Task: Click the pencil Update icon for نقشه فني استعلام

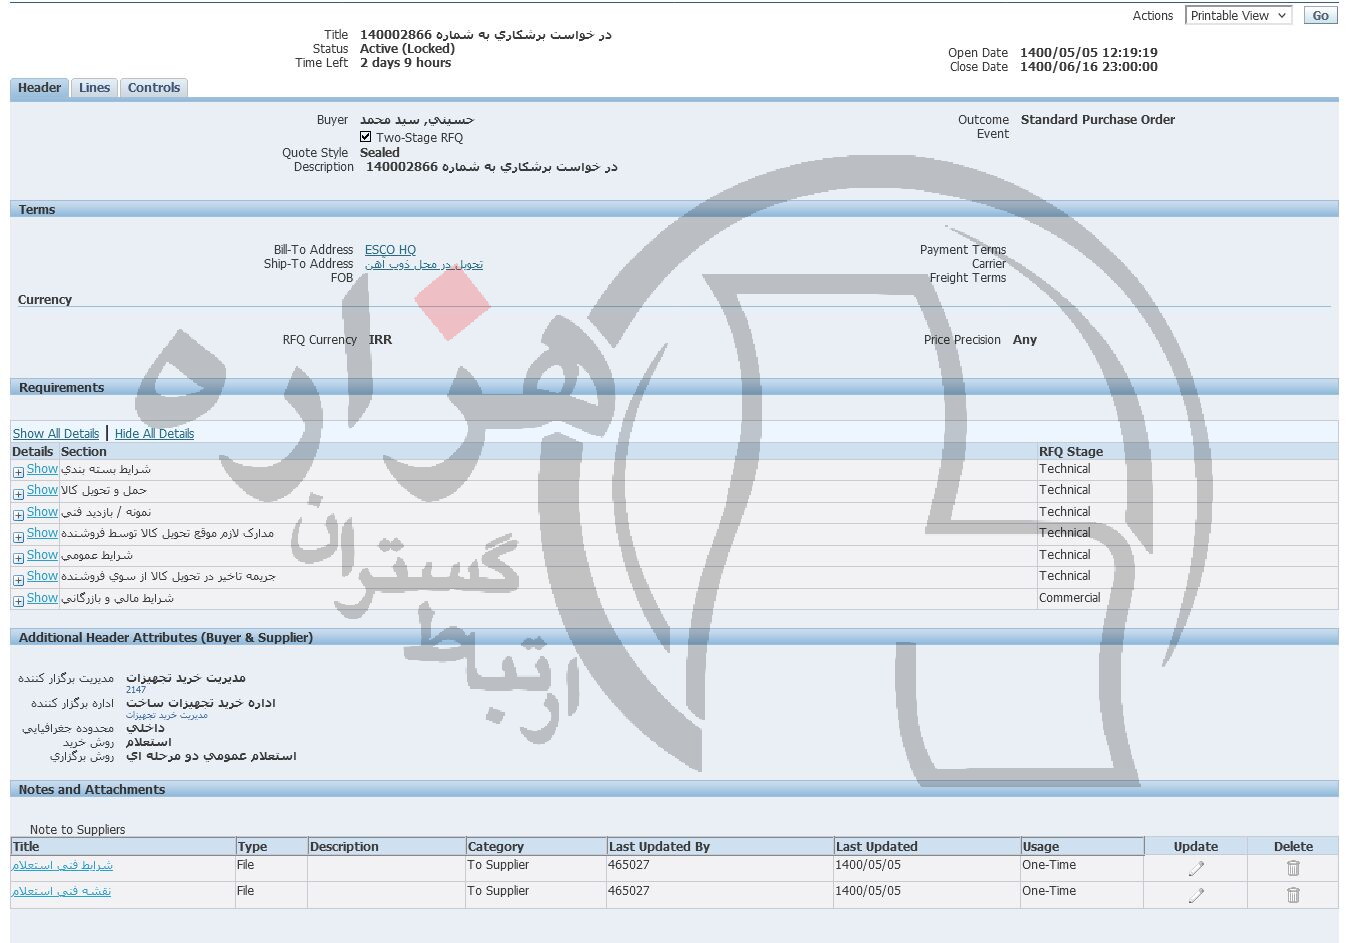Action: (1196, 895)
